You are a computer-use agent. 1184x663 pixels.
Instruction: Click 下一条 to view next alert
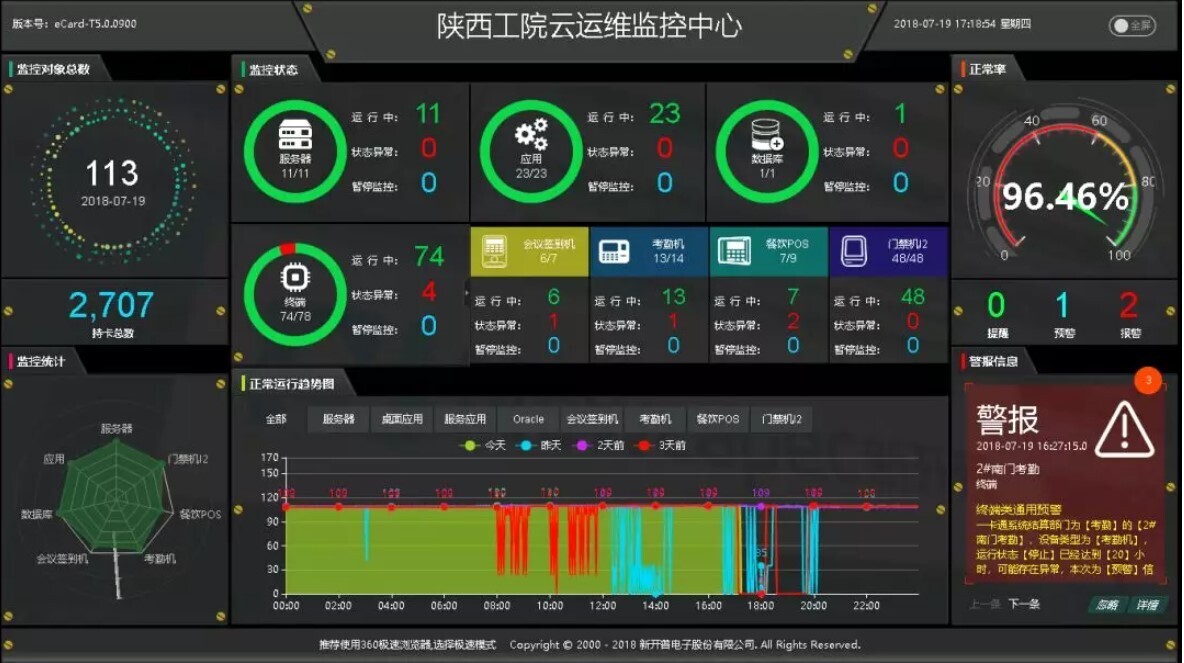1024,602
